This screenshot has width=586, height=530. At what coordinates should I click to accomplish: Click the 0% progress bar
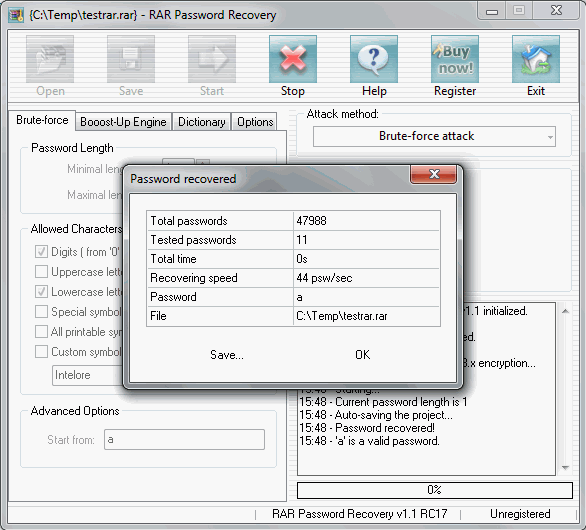[x=435, y=490]
